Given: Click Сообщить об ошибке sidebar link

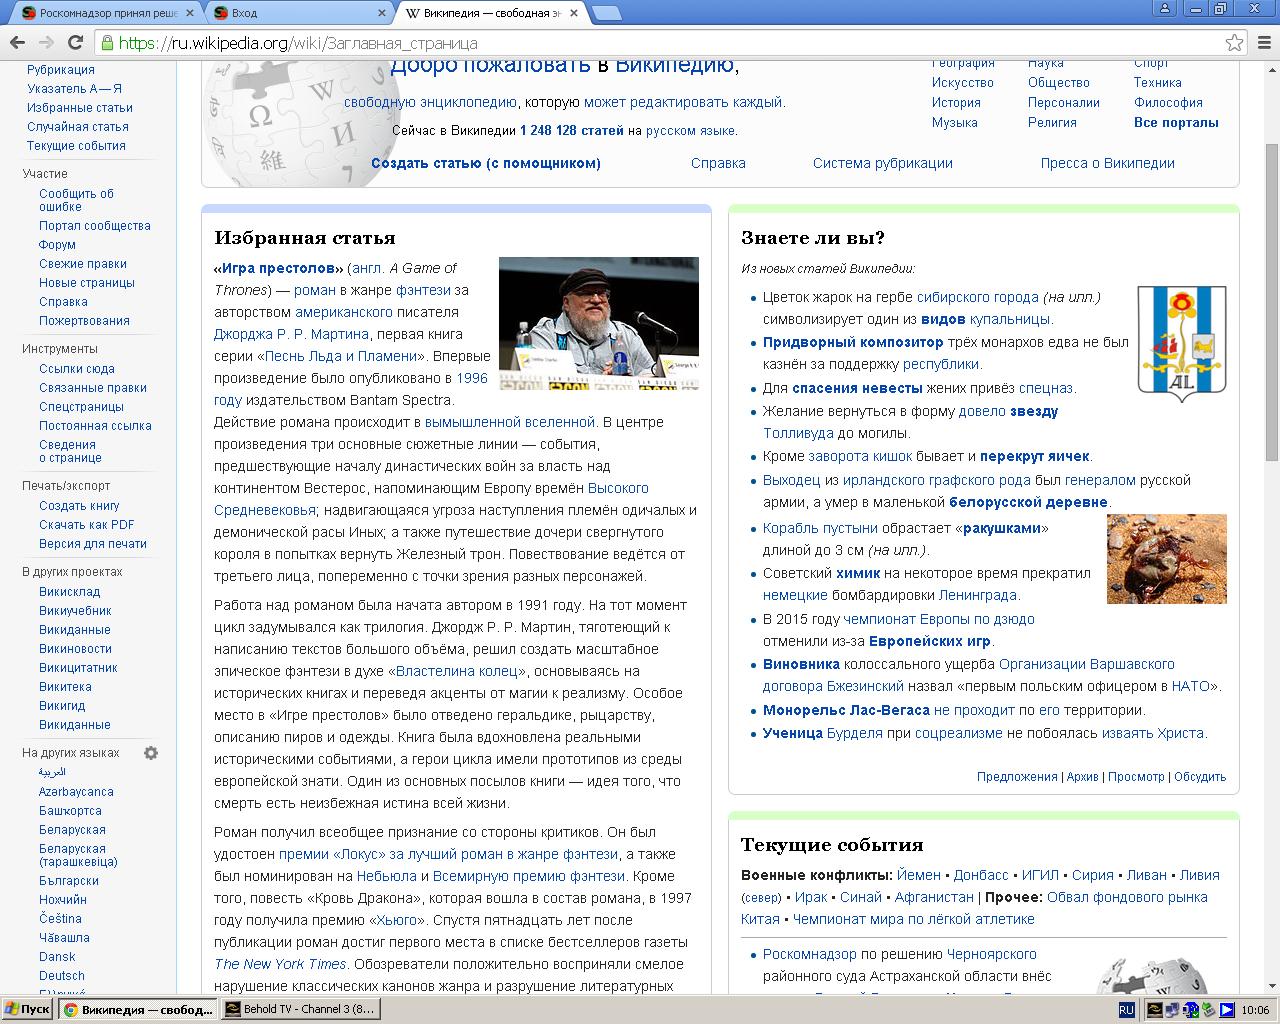Looking at the screenshot, I should tap(77, 200).
